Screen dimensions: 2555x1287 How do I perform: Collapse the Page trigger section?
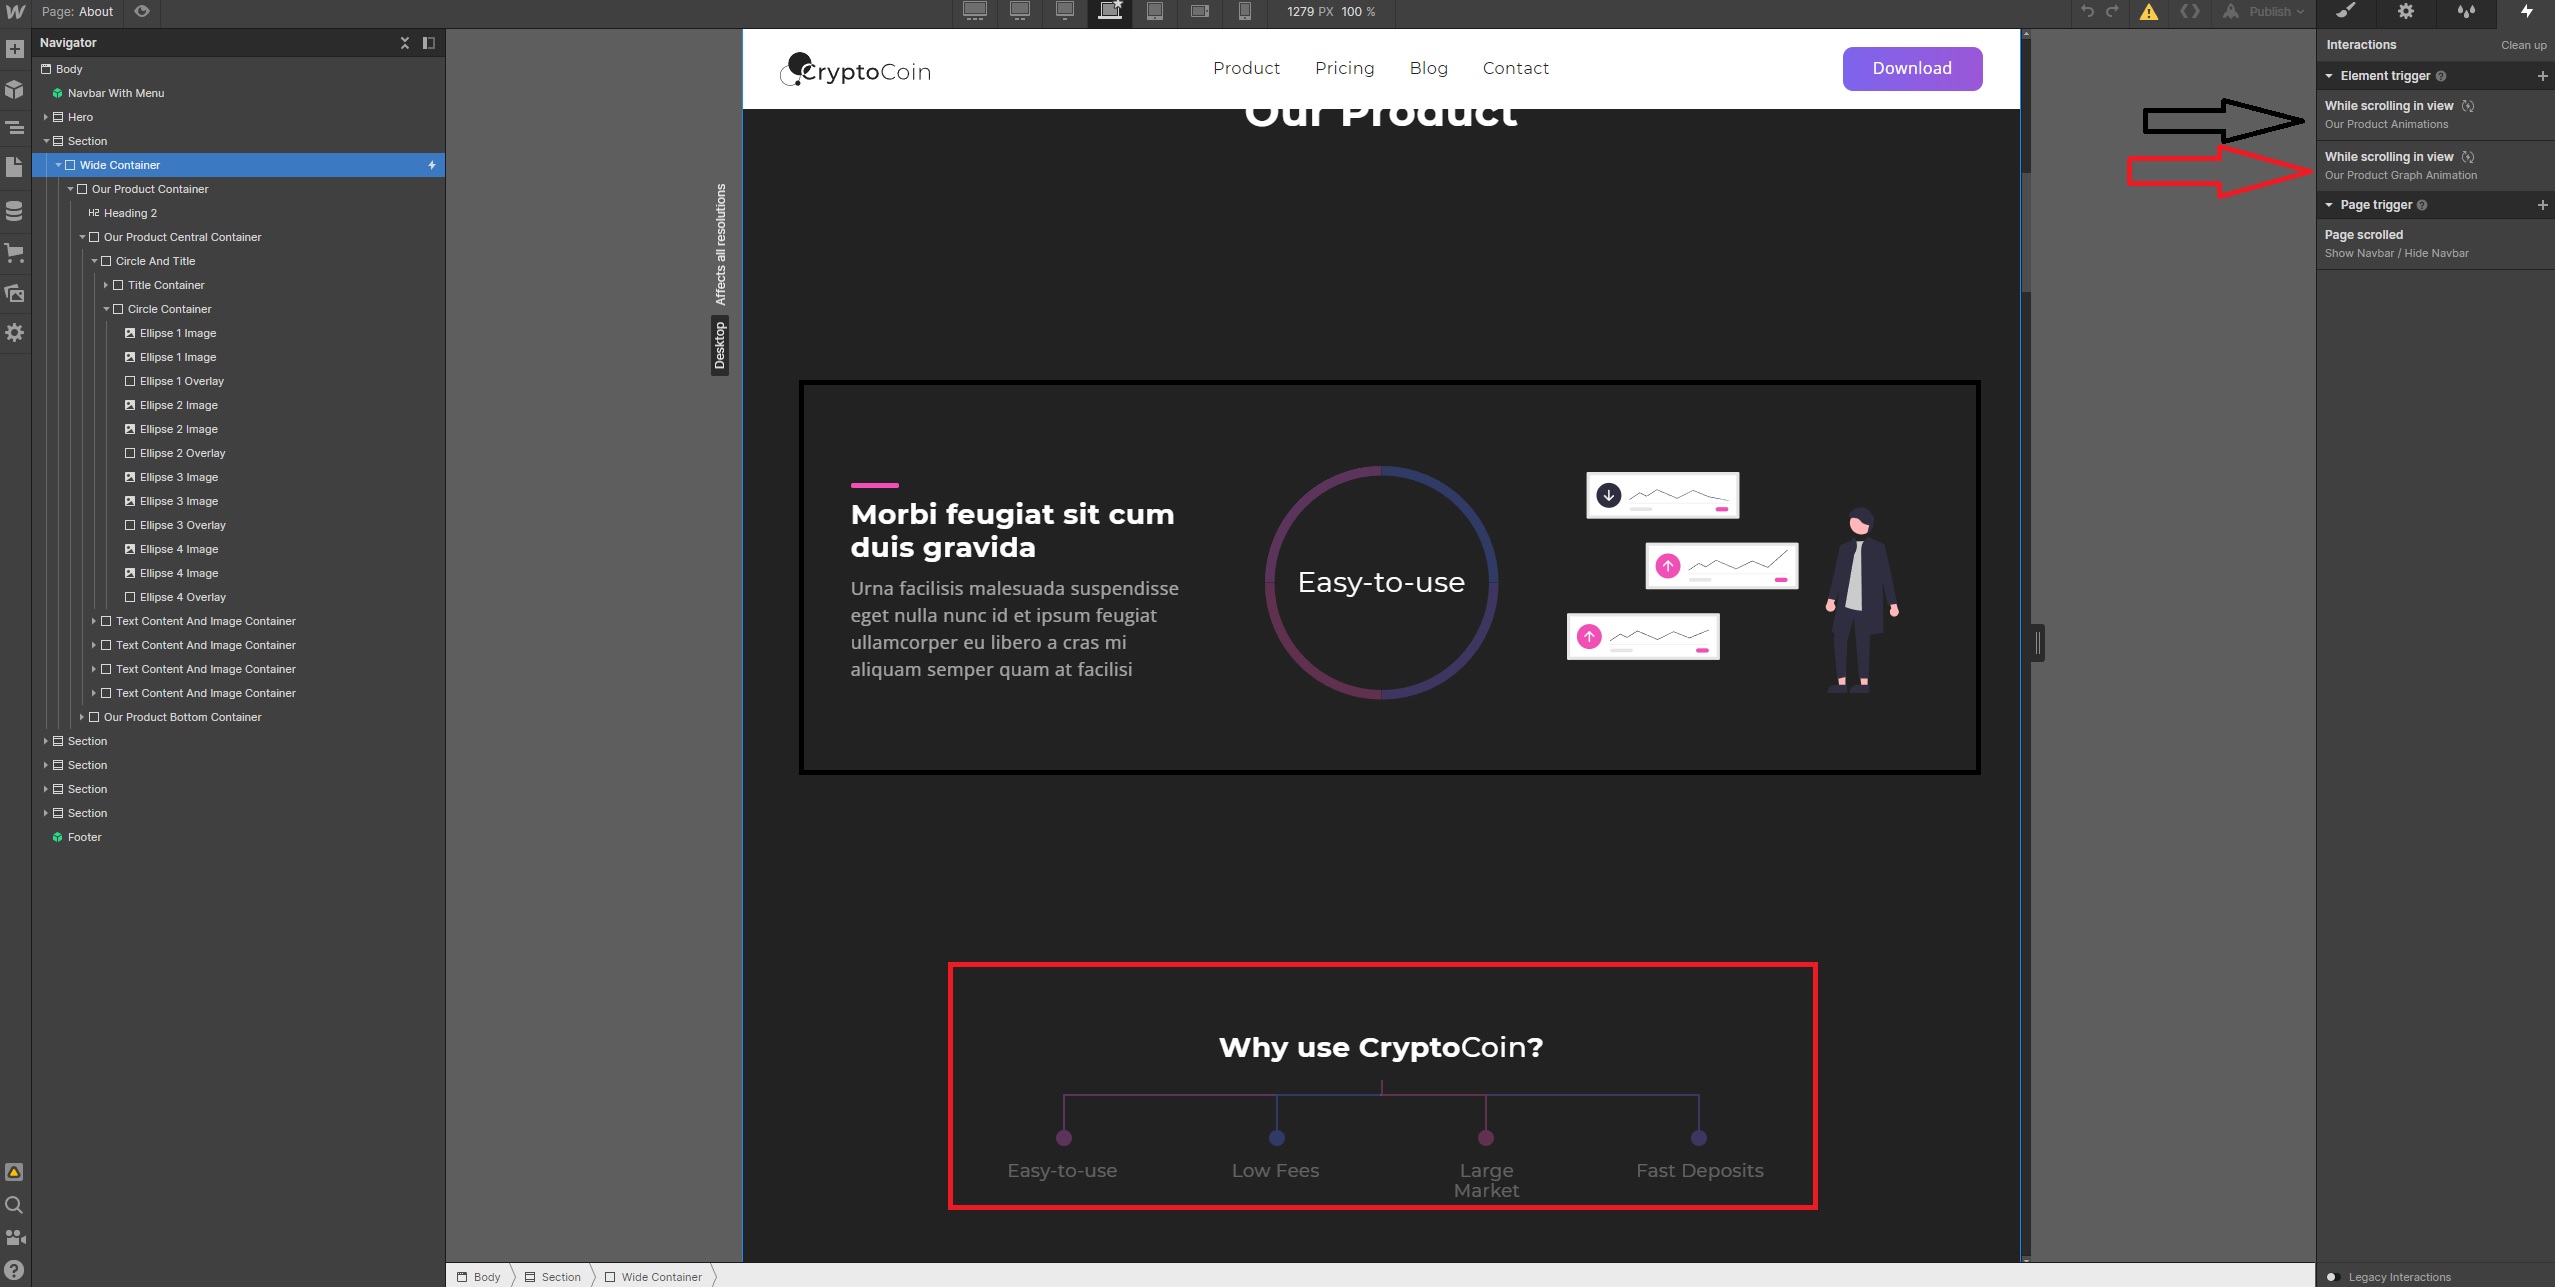(x=2329, y=205)
